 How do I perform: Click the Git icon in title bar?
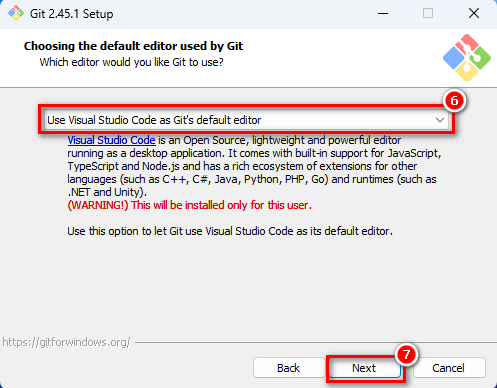point(16,13)
